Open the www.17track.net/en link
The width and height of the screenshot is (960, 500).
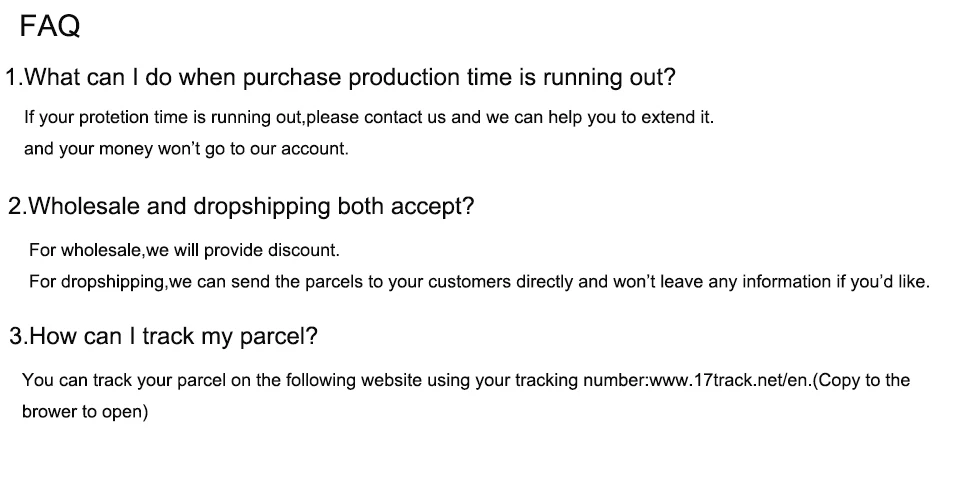point(731,380)
